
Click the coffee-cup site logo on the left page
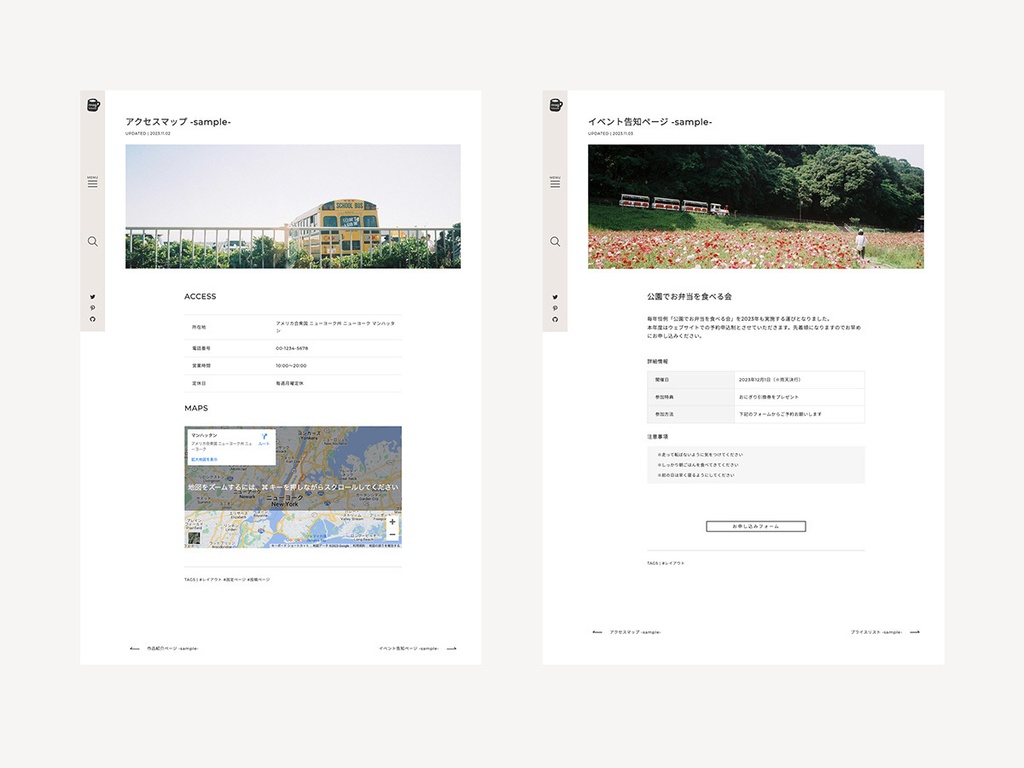pos(93,104)
